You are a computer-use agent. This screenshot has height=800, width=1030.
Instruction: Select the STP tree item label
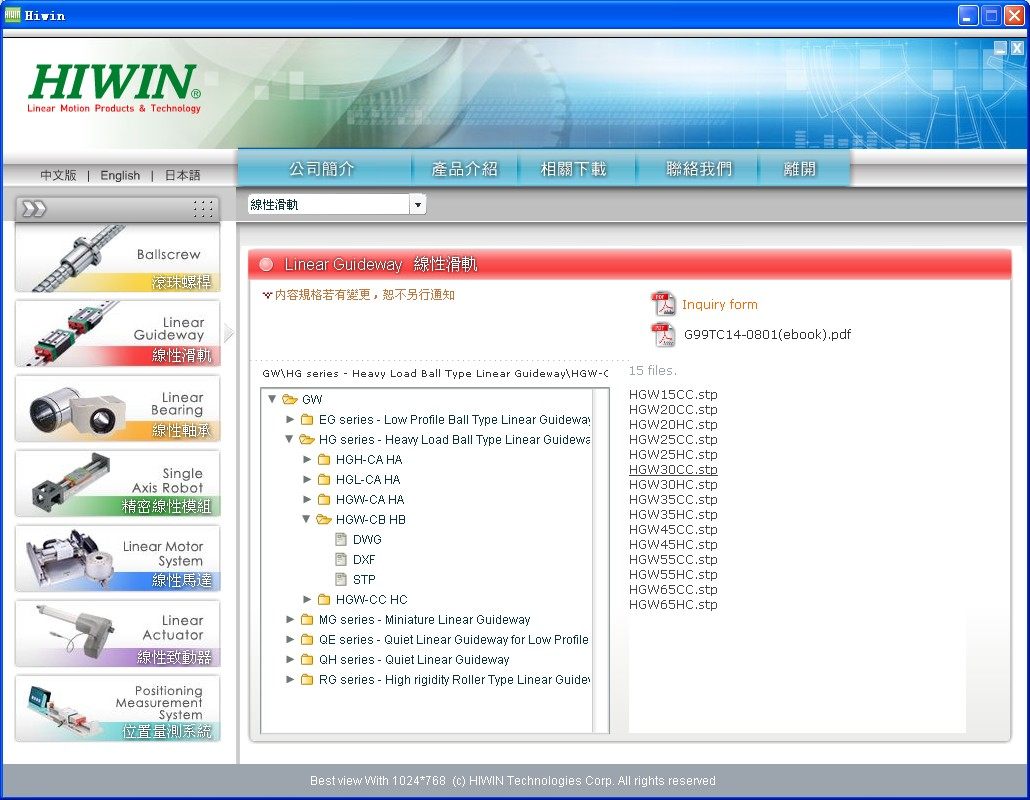pos(364,579)
